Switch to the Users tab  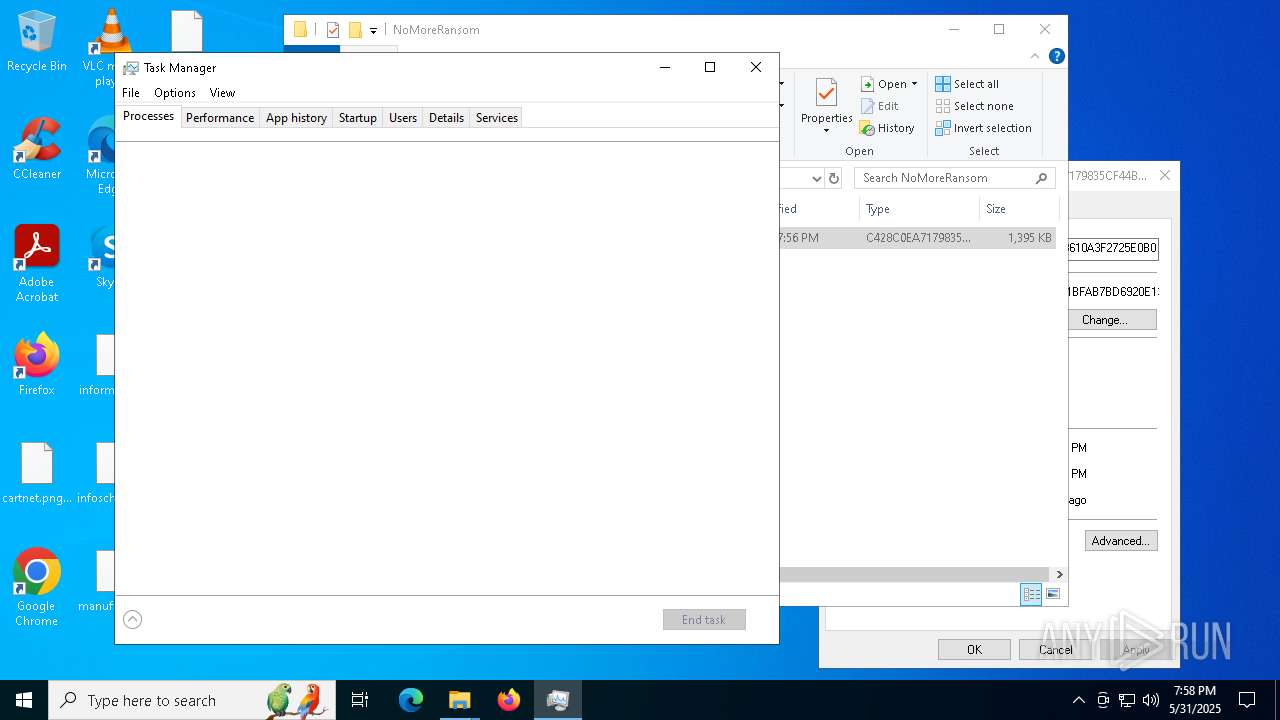(x=403, y=118)
